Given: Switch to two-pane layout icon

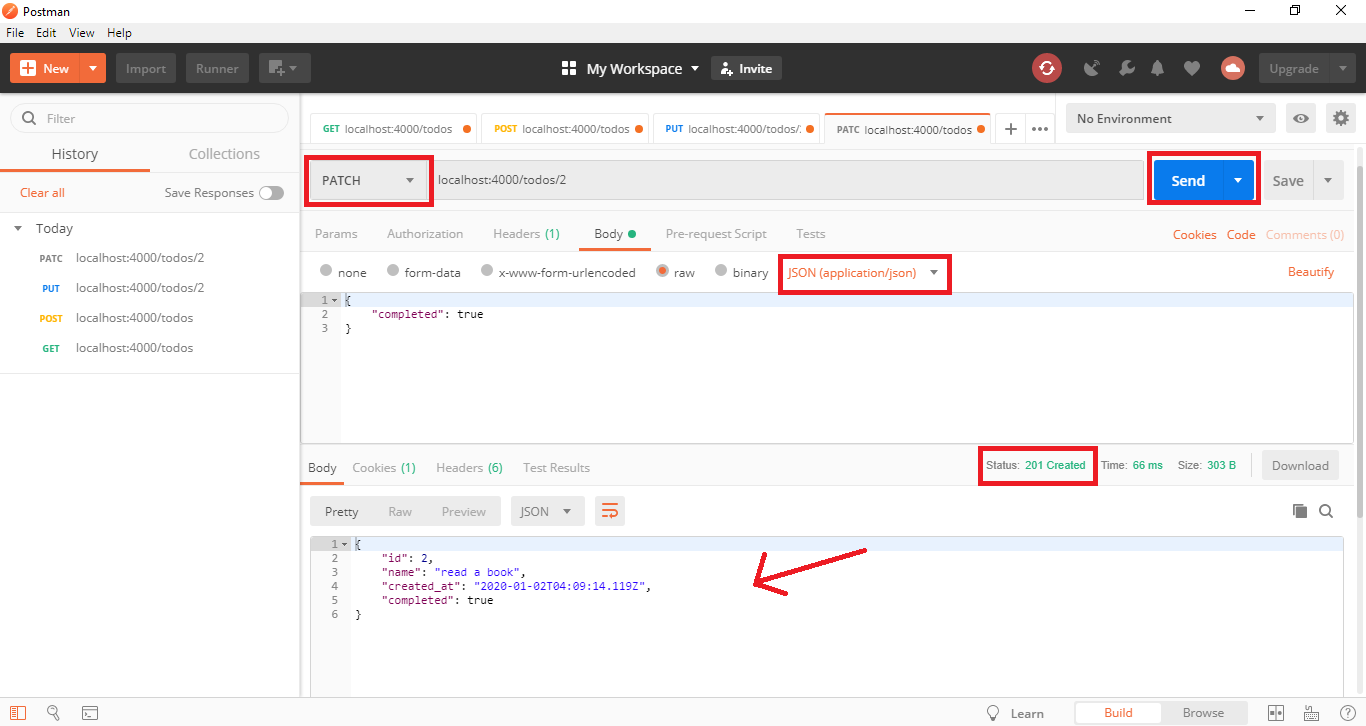Looking at the screenshot, I should tap(1276, 713).
